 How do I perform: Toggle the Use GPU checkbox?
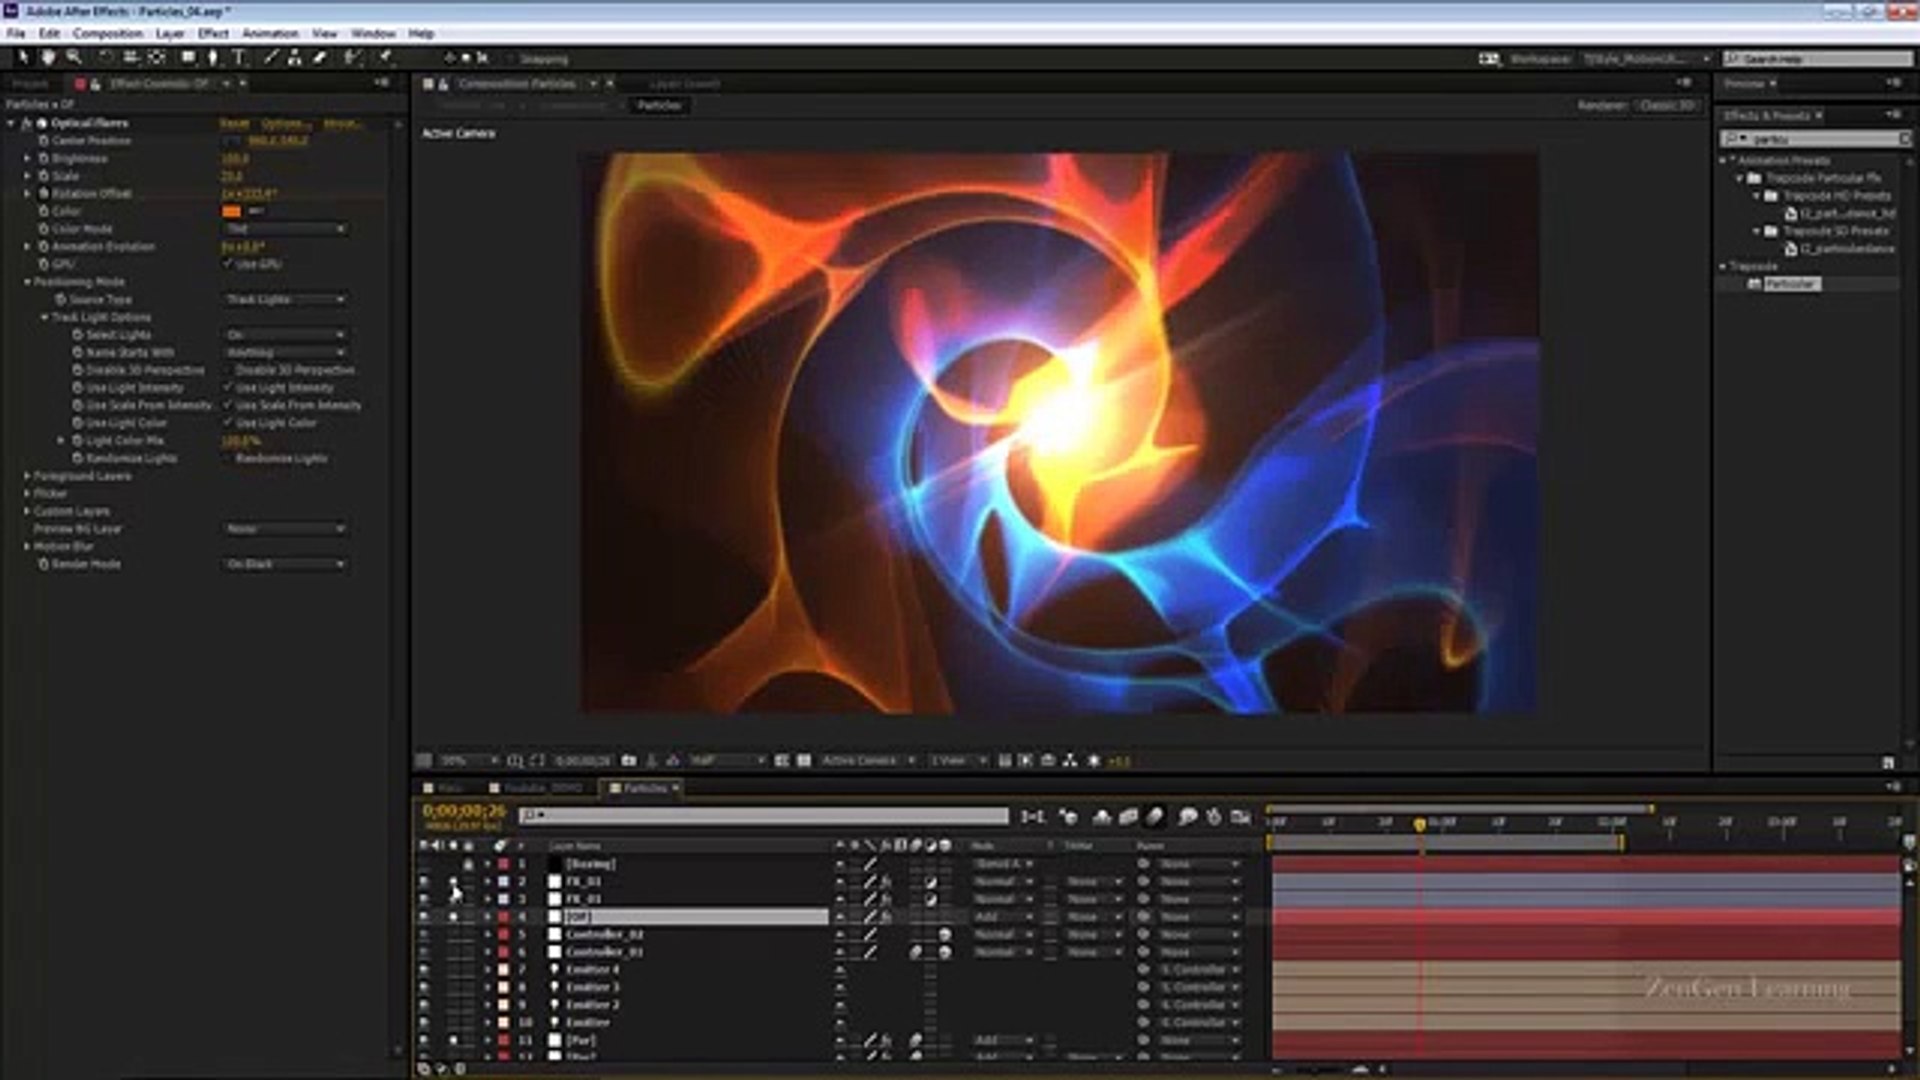pos(228,264)
